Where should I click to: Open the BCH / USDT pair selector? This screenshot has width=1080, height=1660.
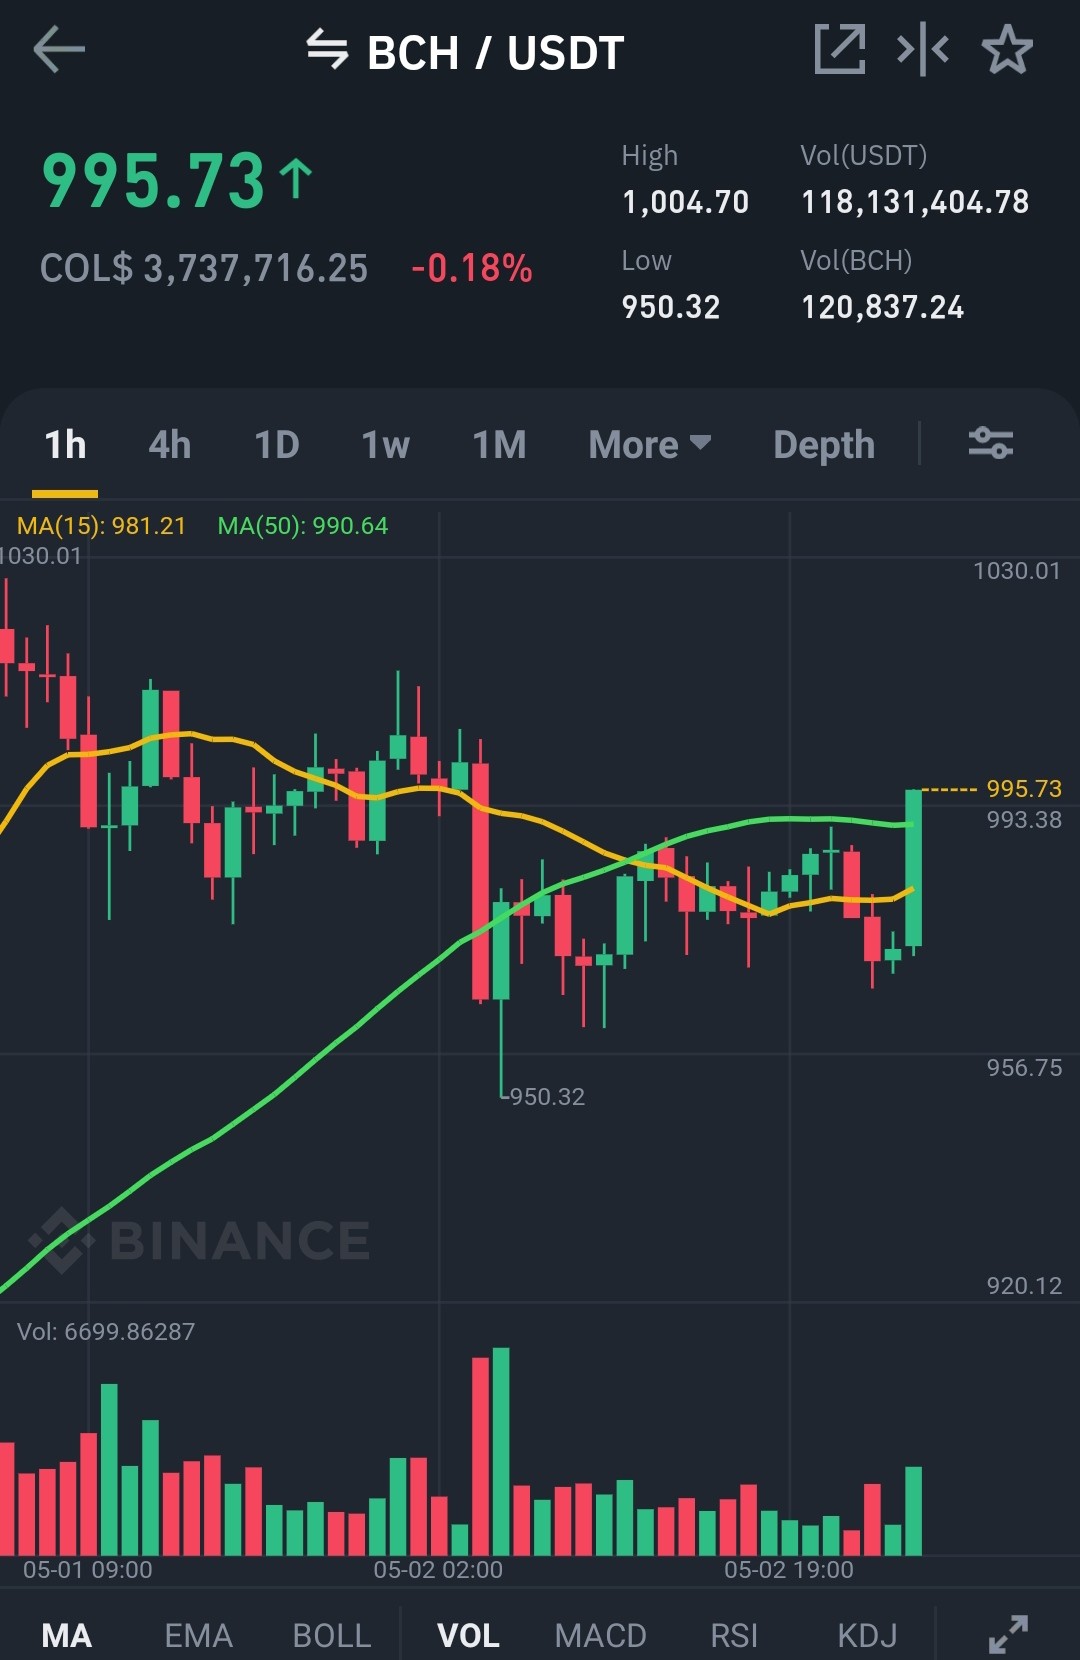tap(495, 52)
